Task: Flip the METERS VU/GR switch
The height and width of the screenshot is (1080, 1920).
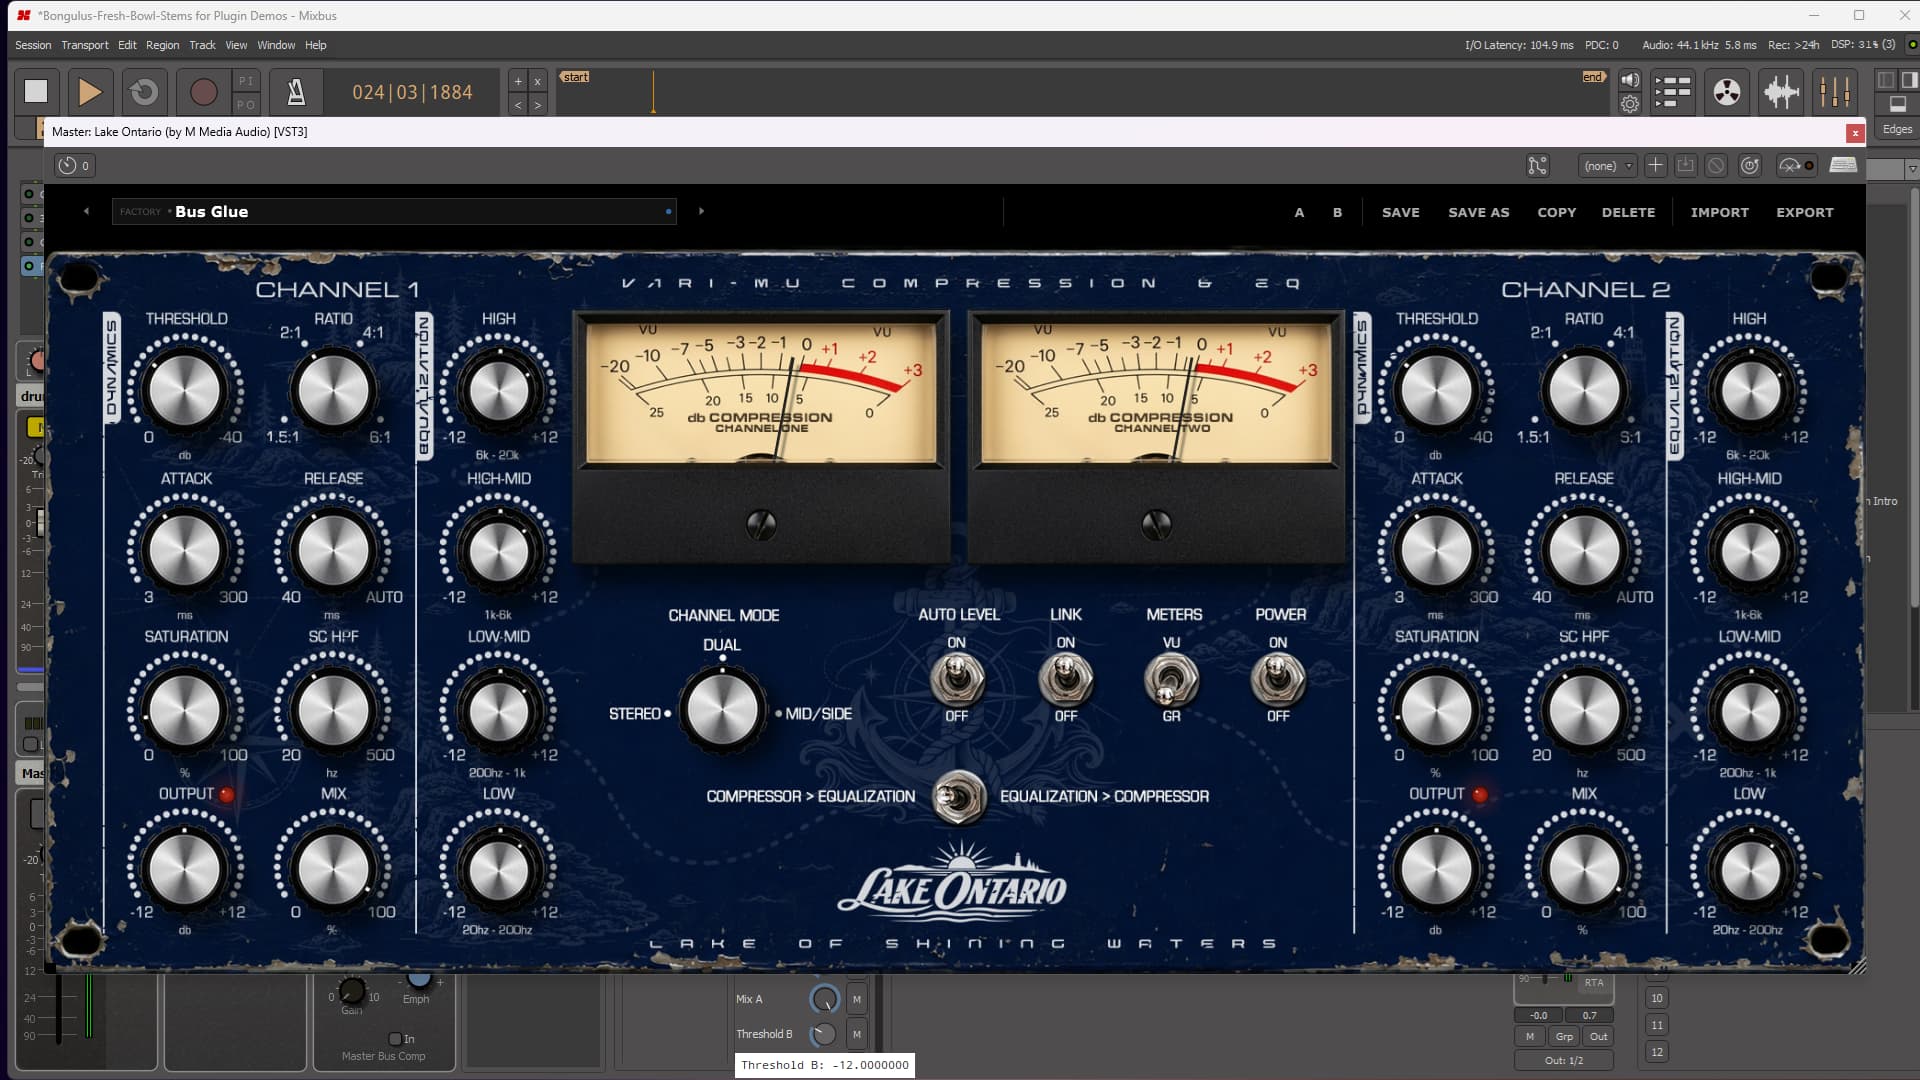Action: (1171, 680)
